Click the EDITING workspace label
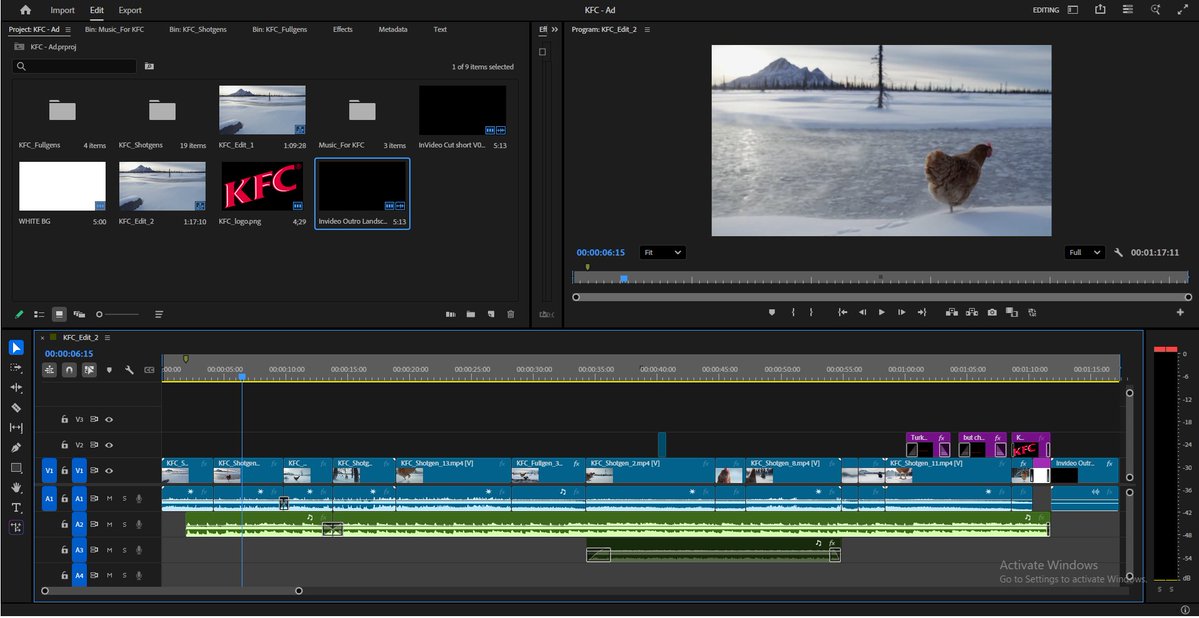 click(1046, 10)
